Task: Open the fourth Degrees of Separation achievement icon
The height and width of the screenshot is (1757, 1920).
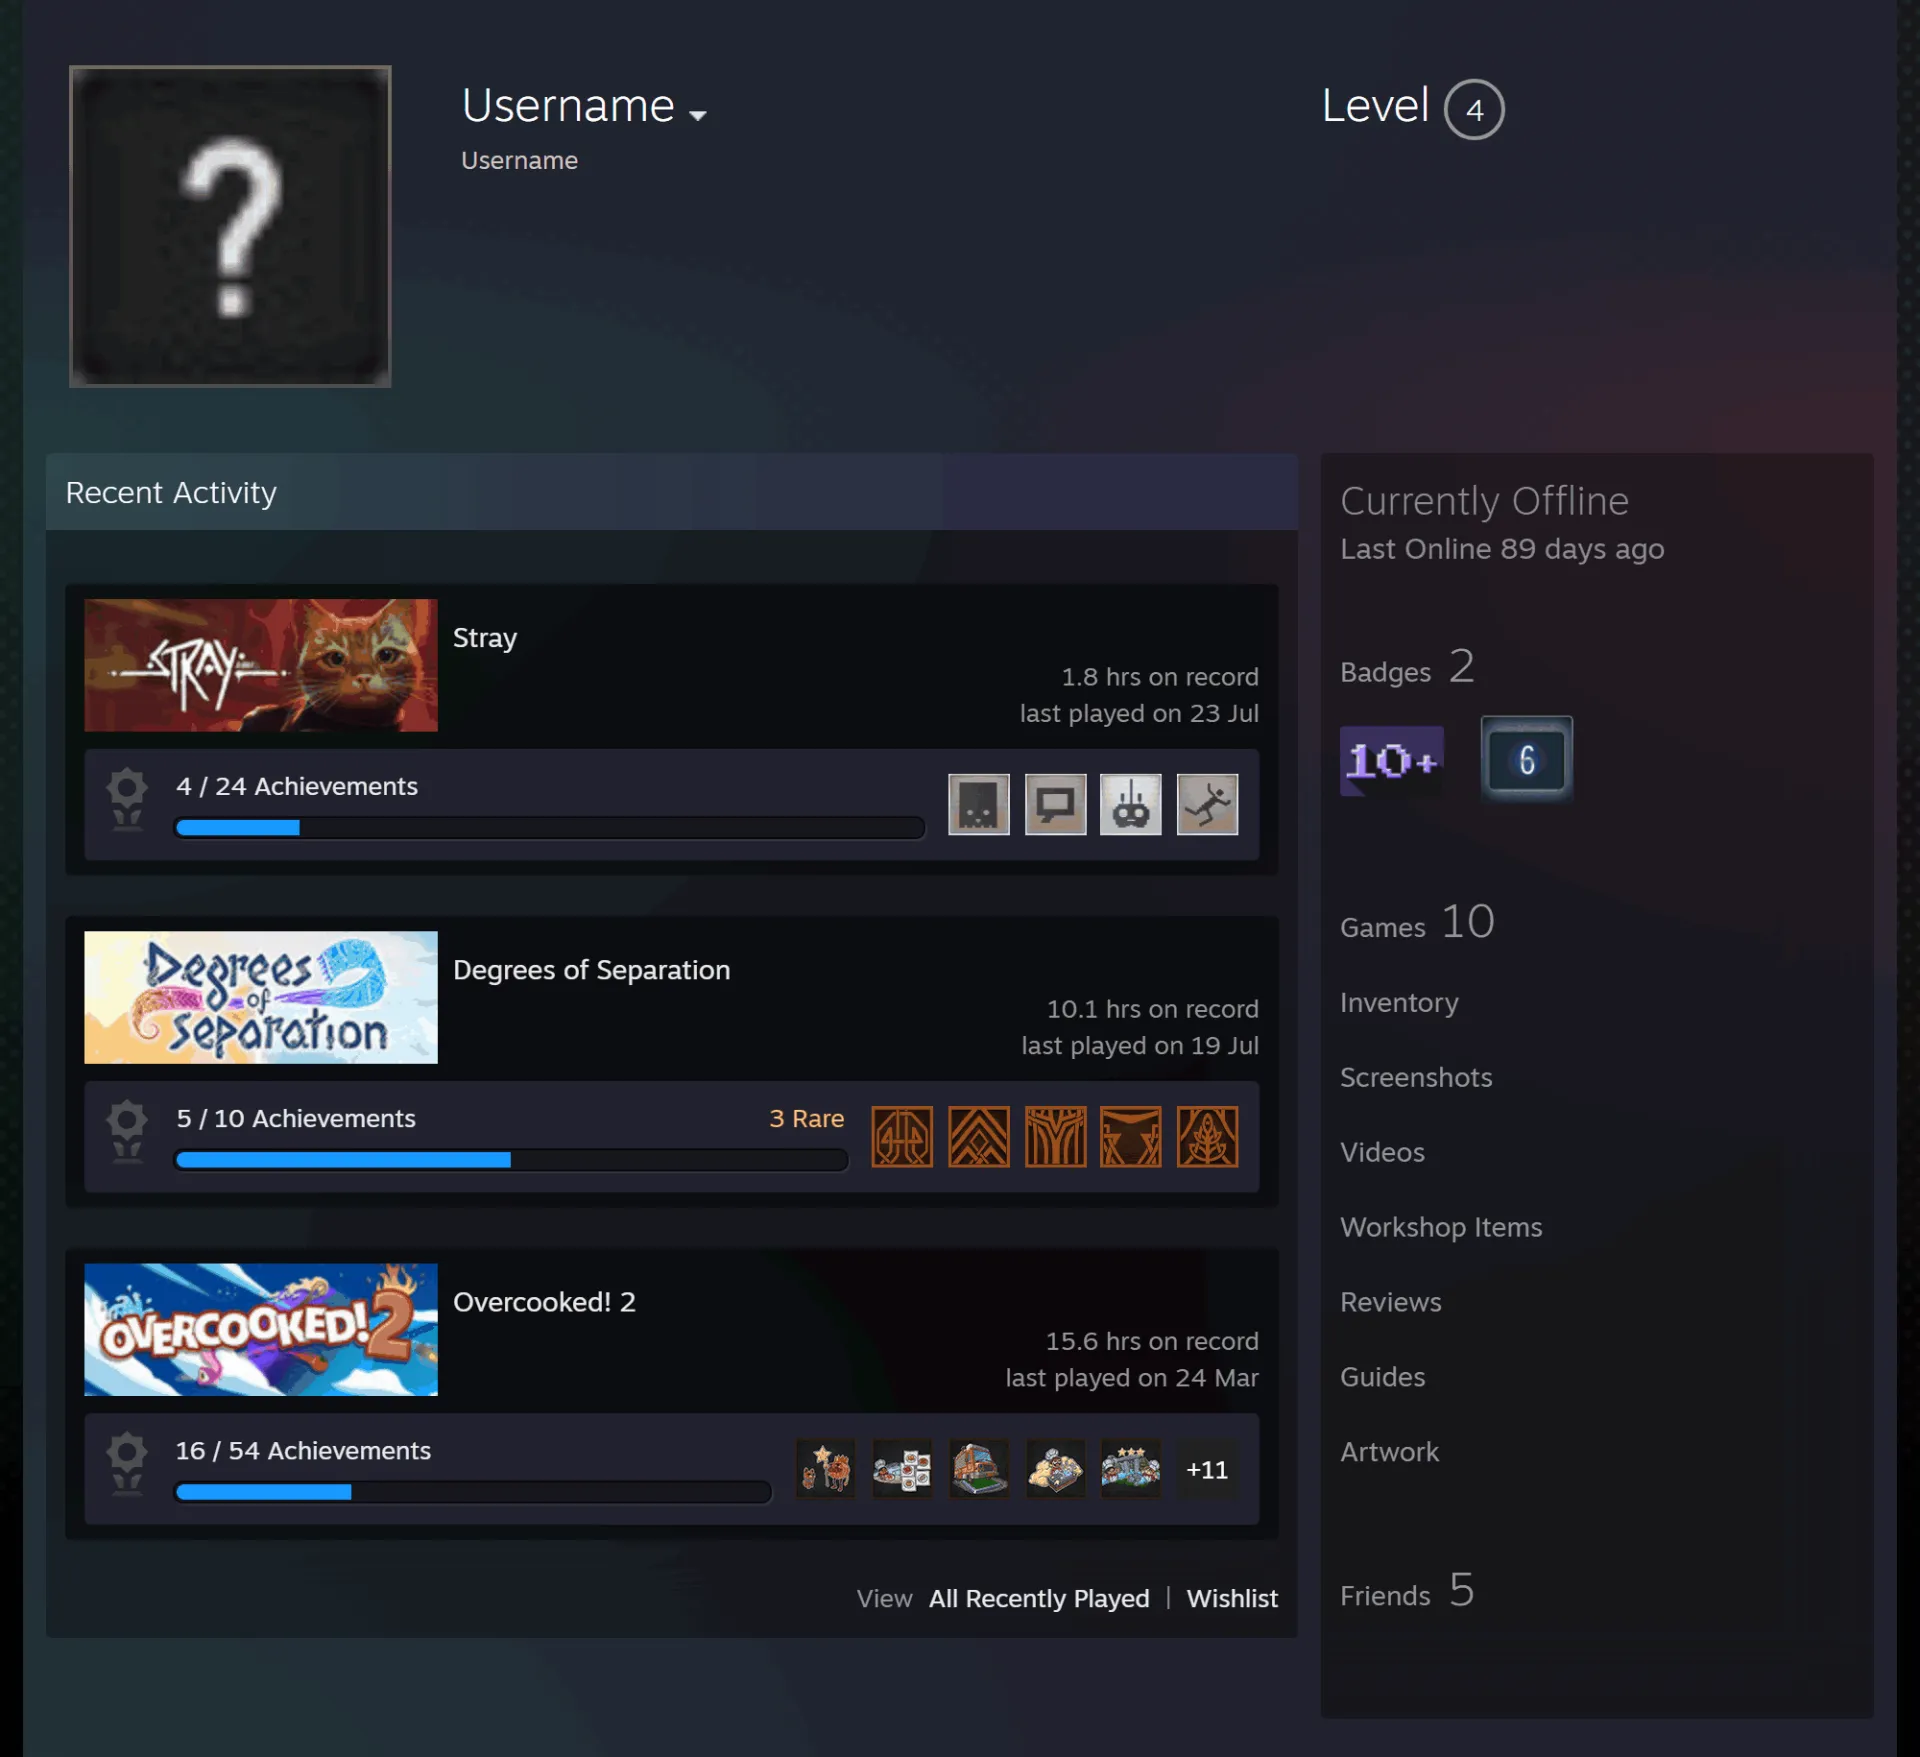Action: click(1131, 1136)
